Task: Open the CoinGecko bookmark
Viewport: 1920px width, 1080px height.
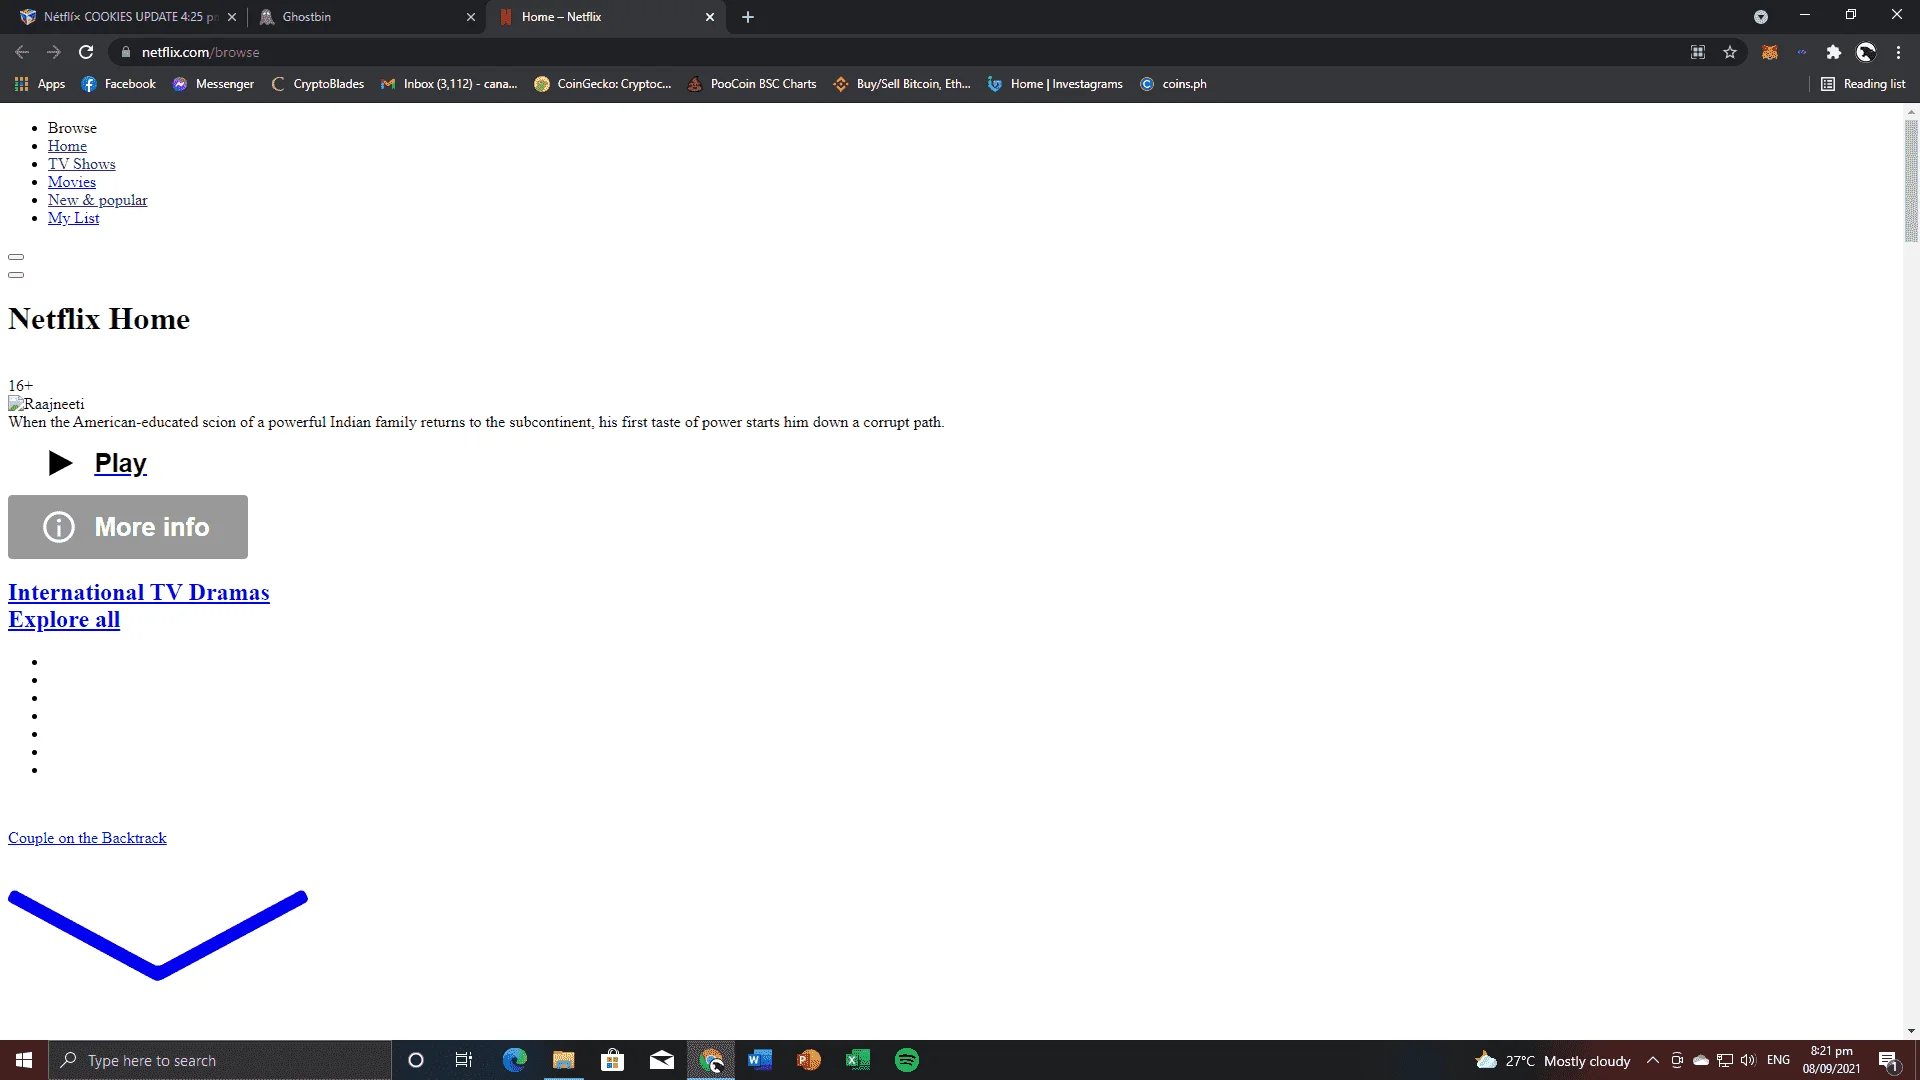Action: click(603, 84)
